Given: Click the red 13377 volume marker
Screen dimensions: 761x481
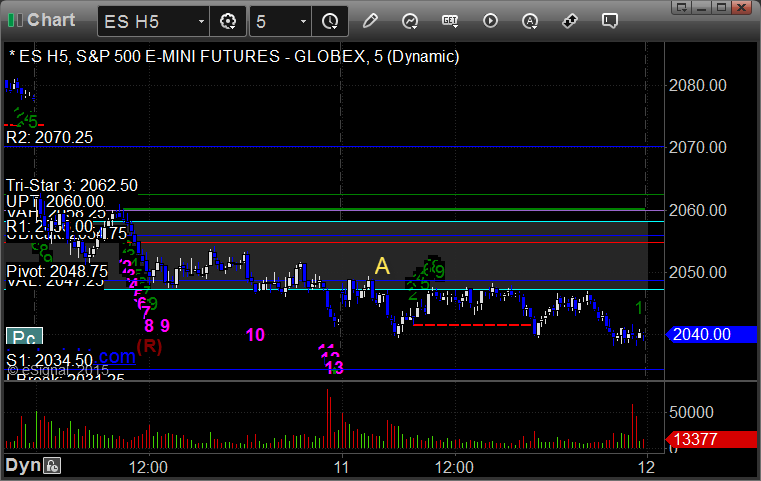Looking at the screenshot, I should coord(712,439).
